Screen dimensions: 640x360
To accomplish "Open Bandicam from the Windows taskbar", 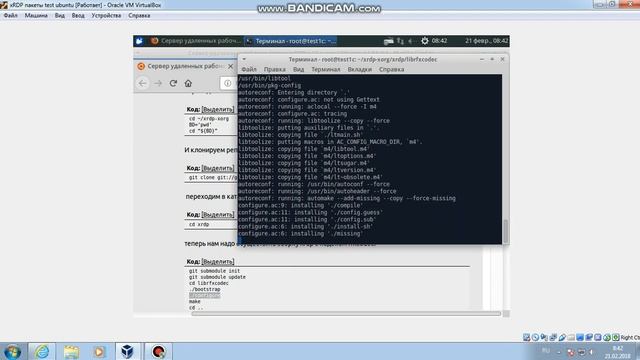I will (x=158, y=351).
